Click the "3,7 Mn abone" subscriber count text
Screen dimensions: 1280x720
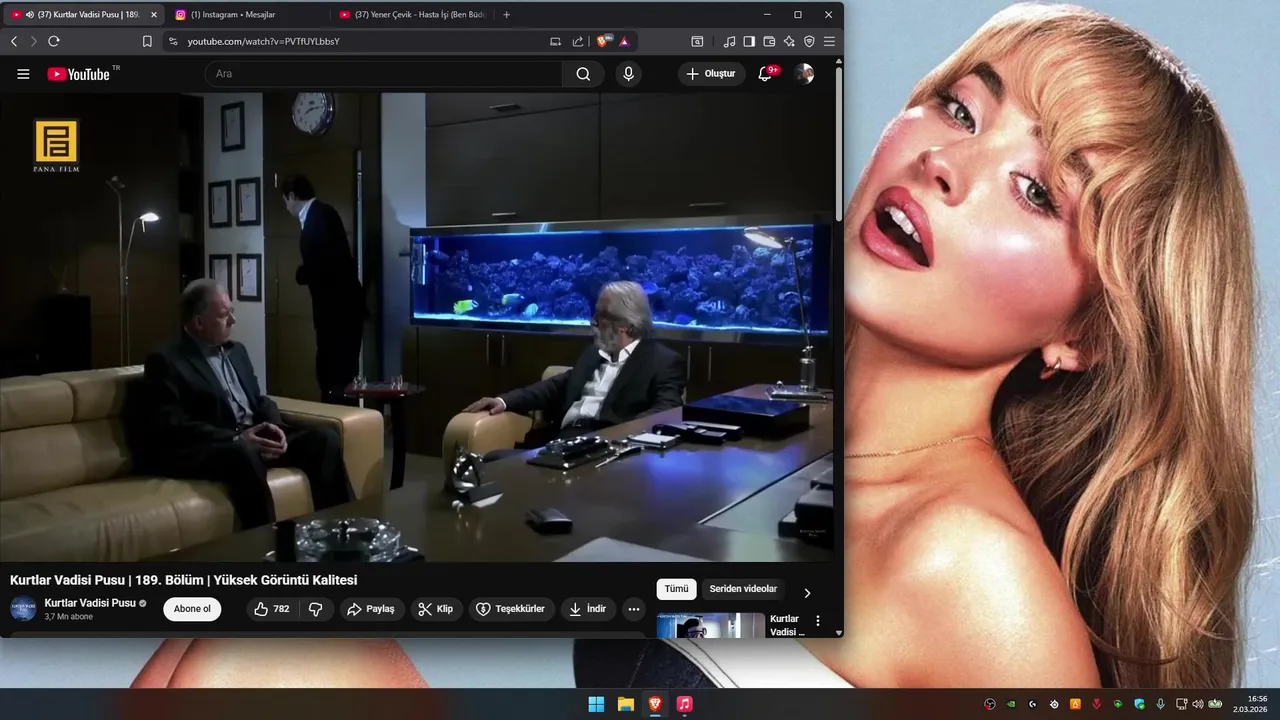pyautogui.click(x=69, y=617)
